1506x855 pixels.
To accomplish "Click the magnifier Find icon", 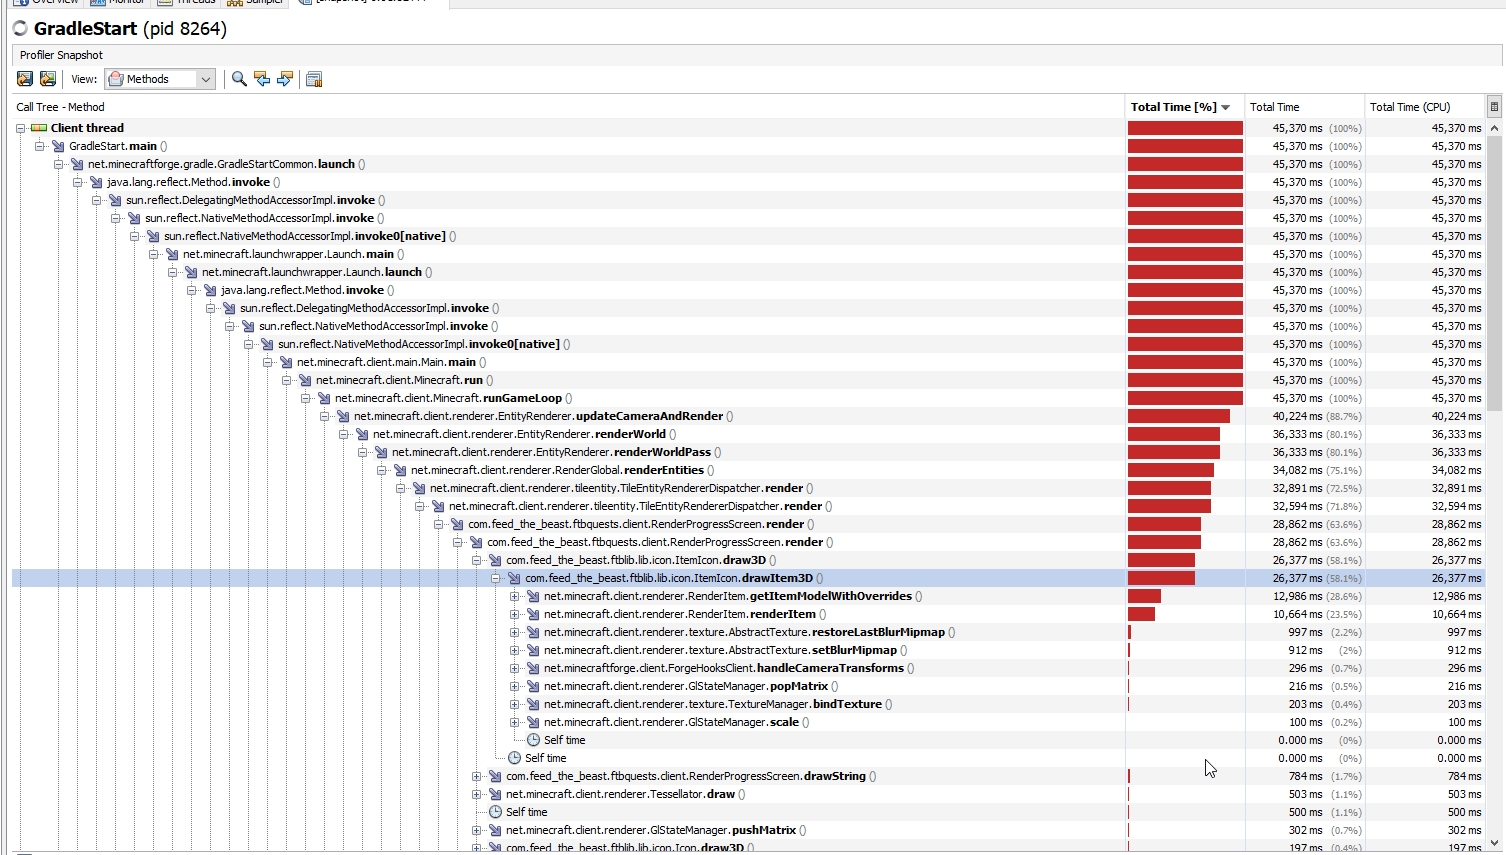I will click(x=239, y=79).
